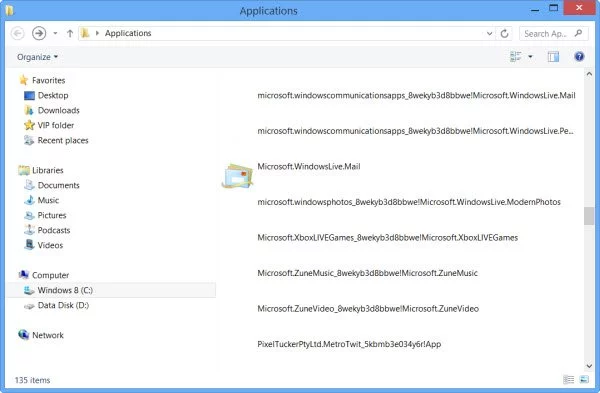The width and height of the screenshot is (600, 393).
Task: Open the Help question mark icon
Action: click(x=579, y=57)
